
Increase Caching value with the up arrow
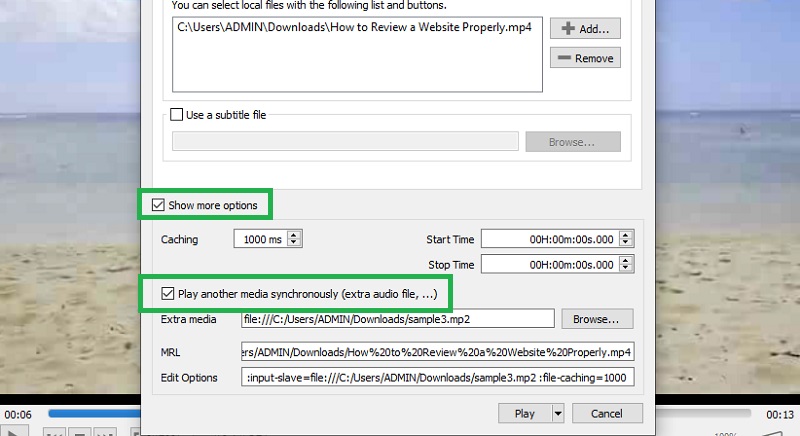point(295,235)
